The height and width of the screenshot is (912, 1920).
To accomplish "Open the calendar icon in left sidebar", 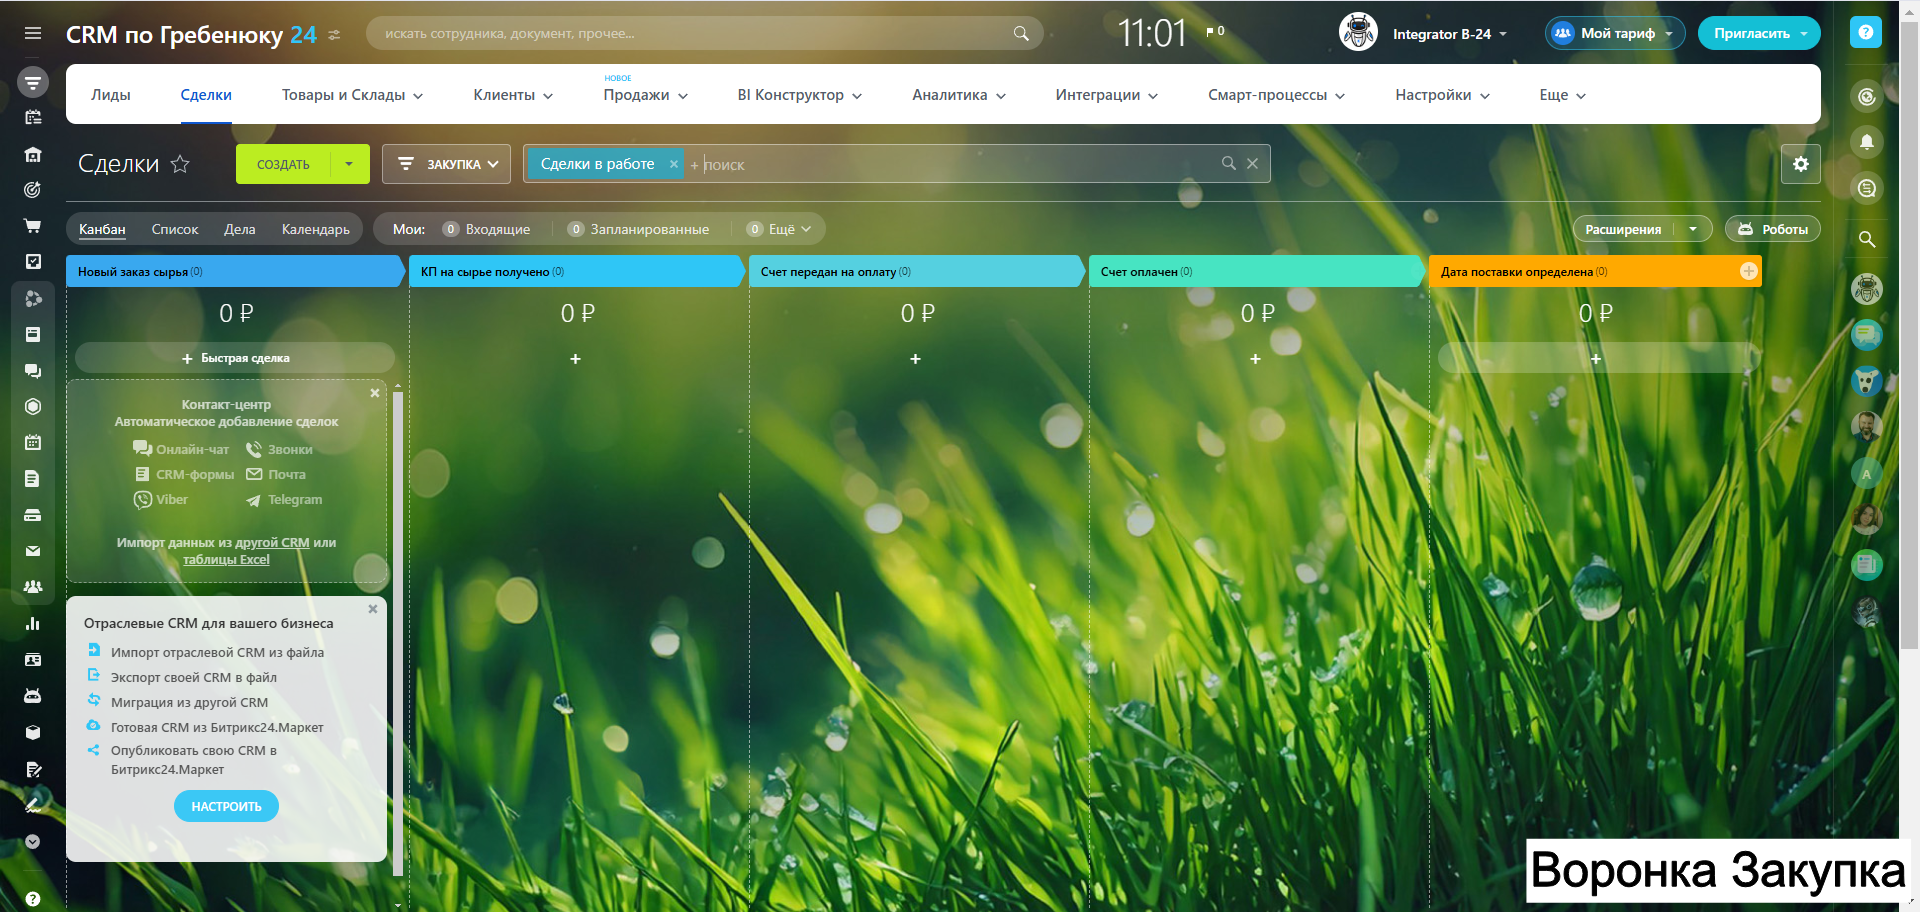I will (x=33, y=442).
